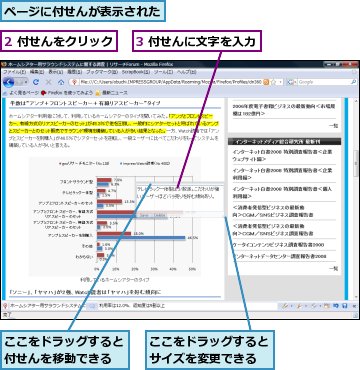Screen dimensions: 360x370
Task: Open インターネットデータセンター調査報告書2008 link
Action: point(279,256)
